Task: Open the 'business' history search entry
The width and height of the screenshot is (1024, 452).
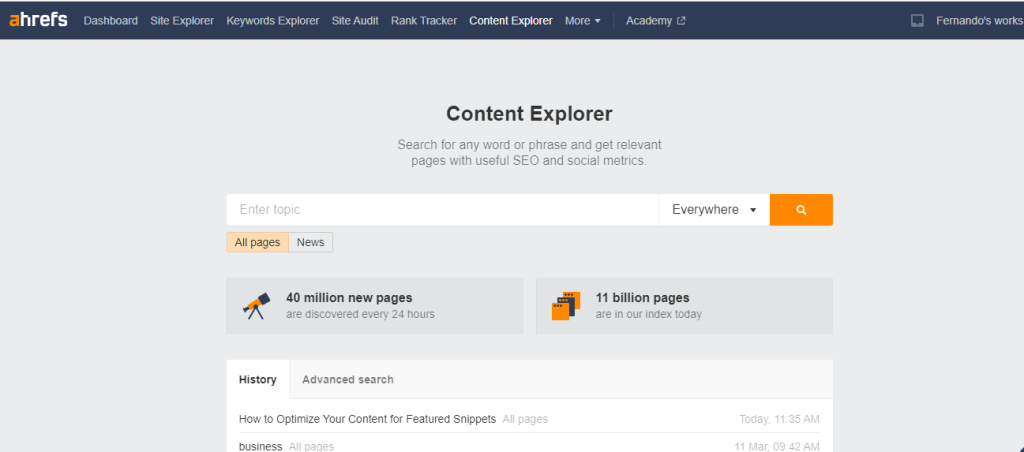Action: coord(260,447)
